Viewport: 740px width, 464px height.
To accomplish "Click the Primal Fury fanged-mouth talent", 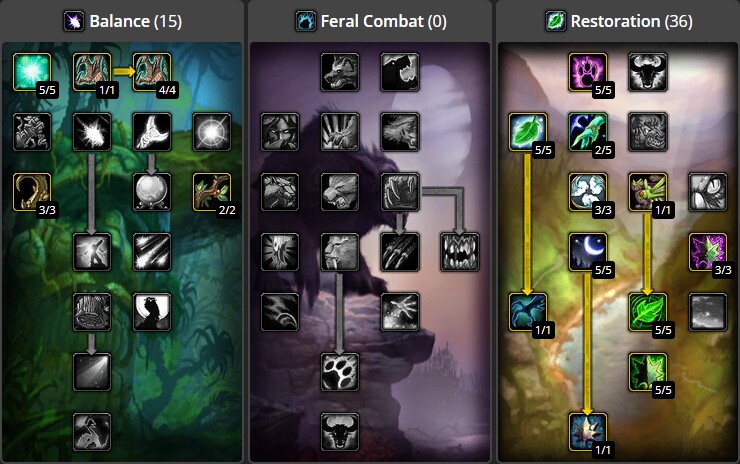I will [459, 252].
